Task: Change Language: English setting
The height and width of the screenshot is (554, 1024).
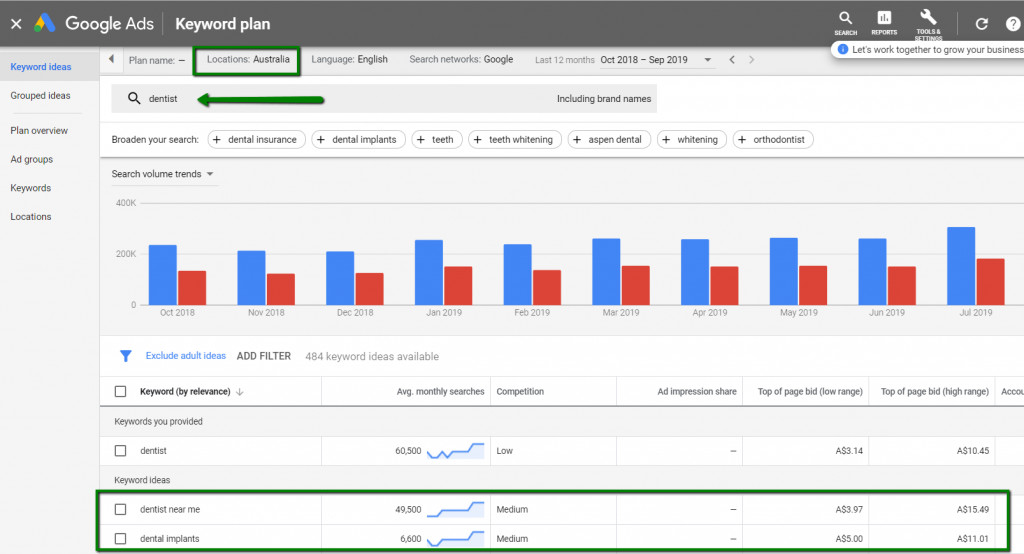Action: pos(349,59)
